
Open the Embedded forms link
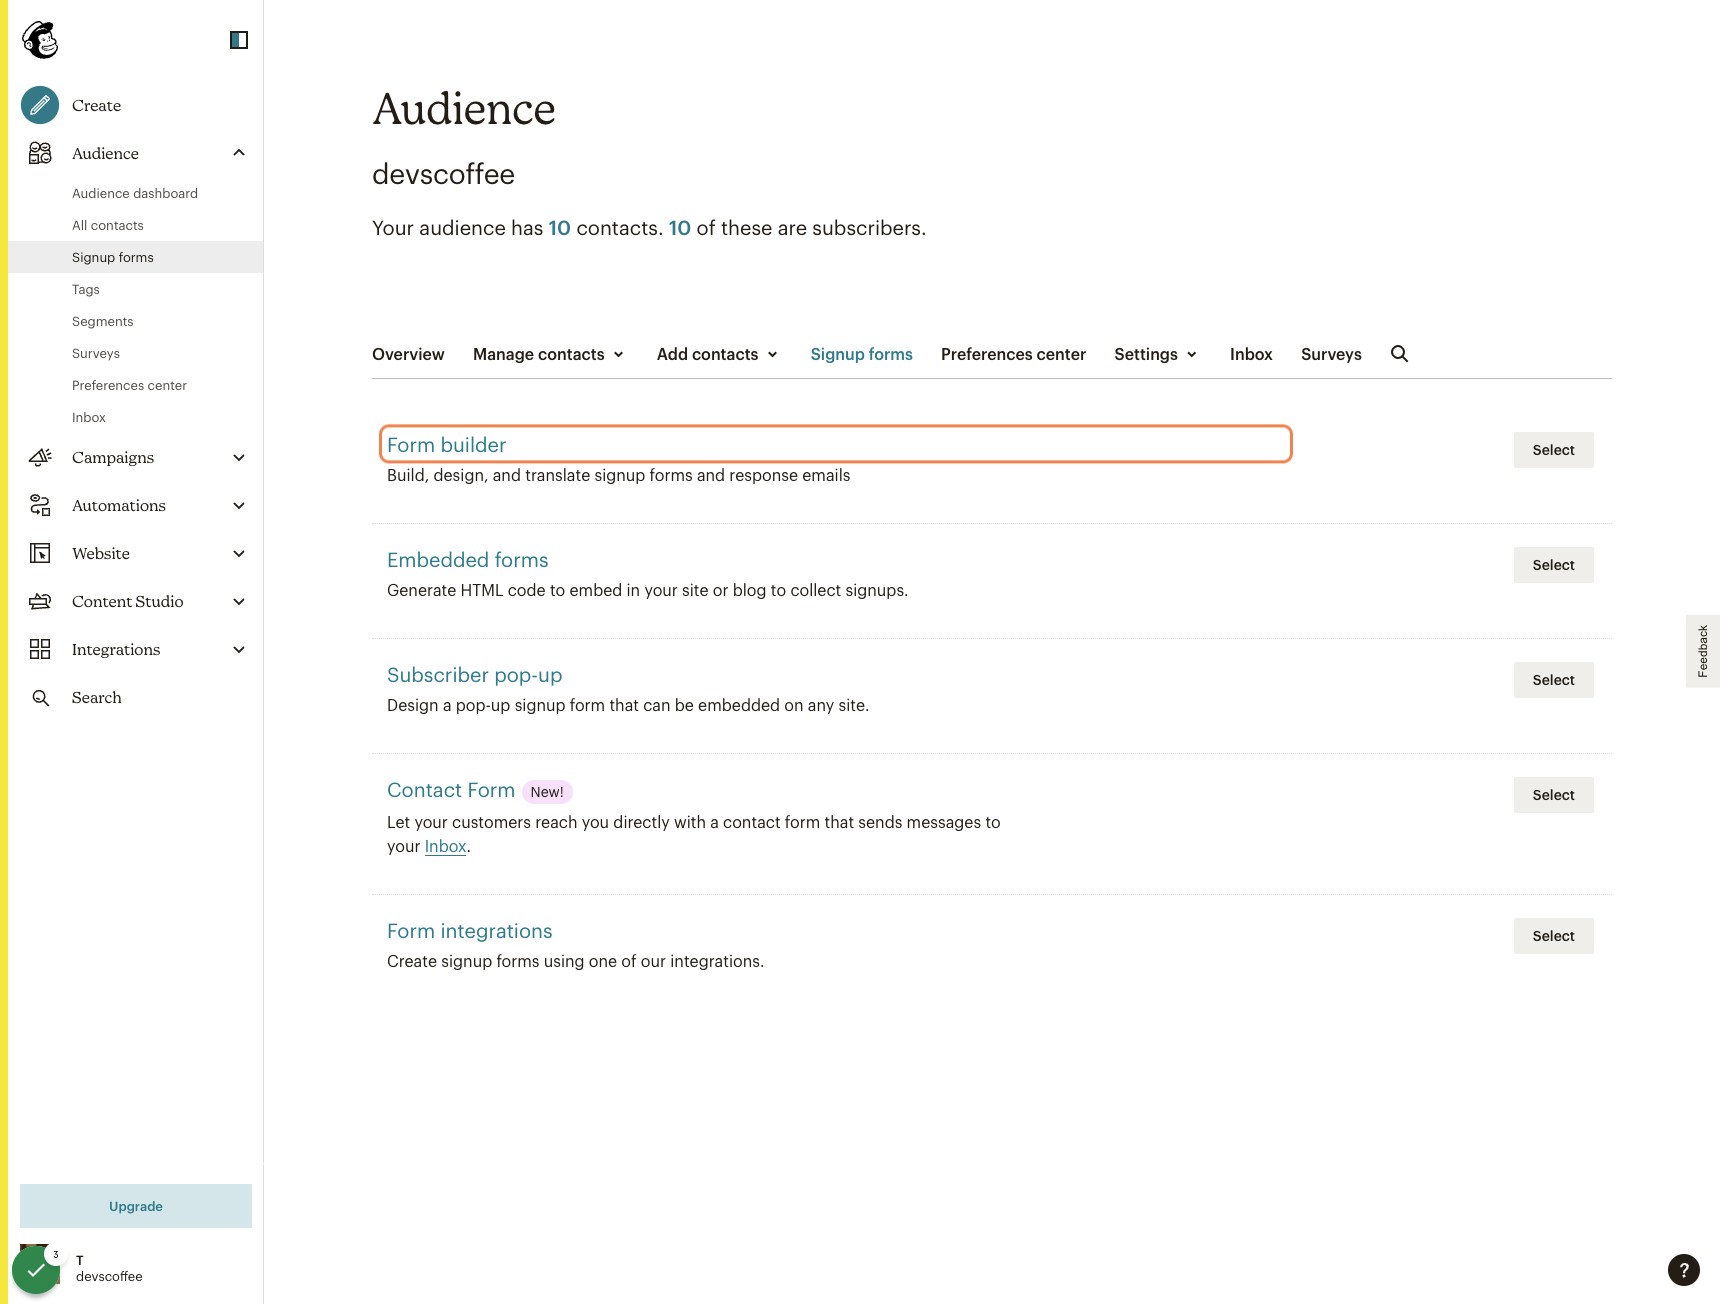(467, 560)
